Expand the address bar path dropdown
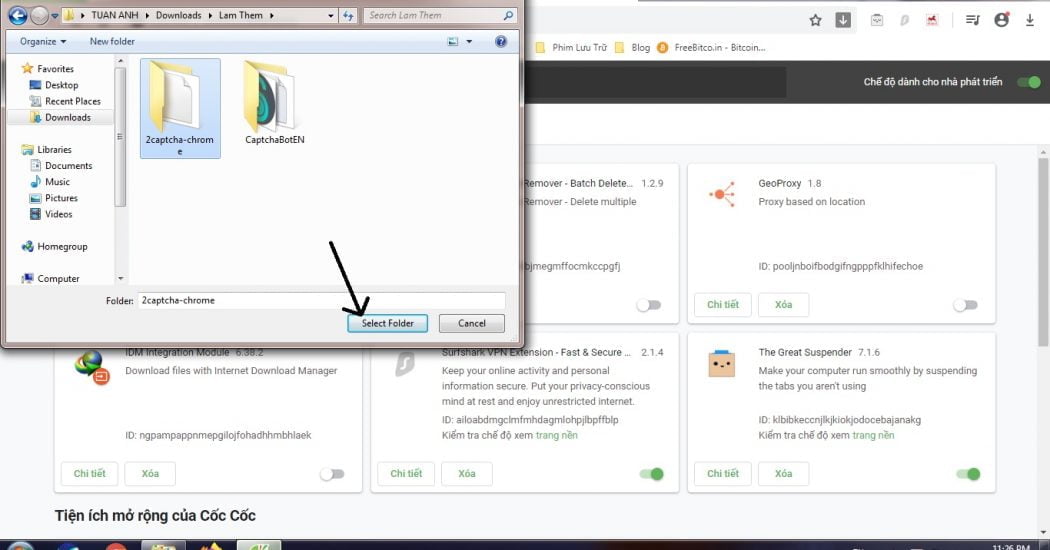1050x550 pixels. click(x=331, y=15)
